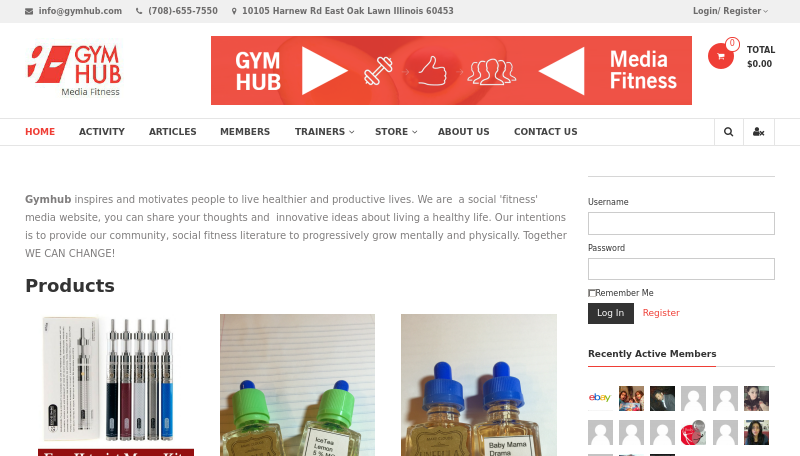
Task: Click the Password input field
Action: click(x=681, y=269)
